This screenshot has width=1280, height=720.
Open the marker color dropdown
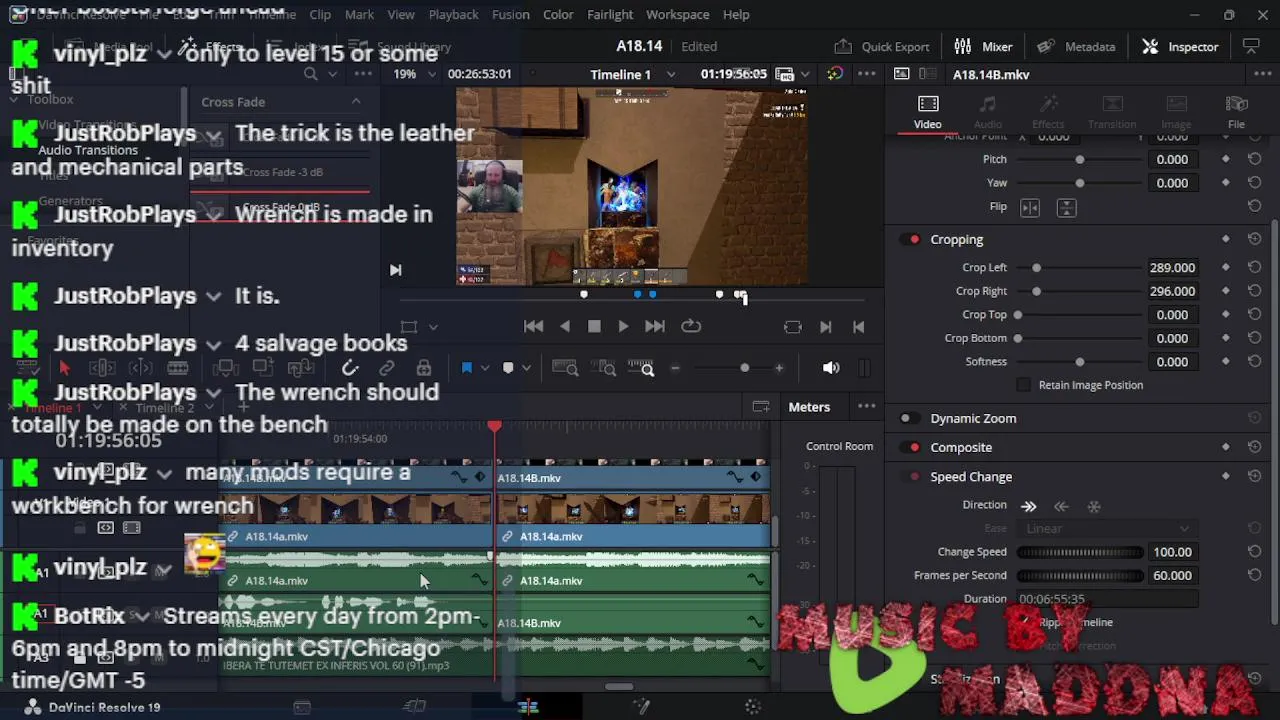pyautogui.click(x=526, y=368)
